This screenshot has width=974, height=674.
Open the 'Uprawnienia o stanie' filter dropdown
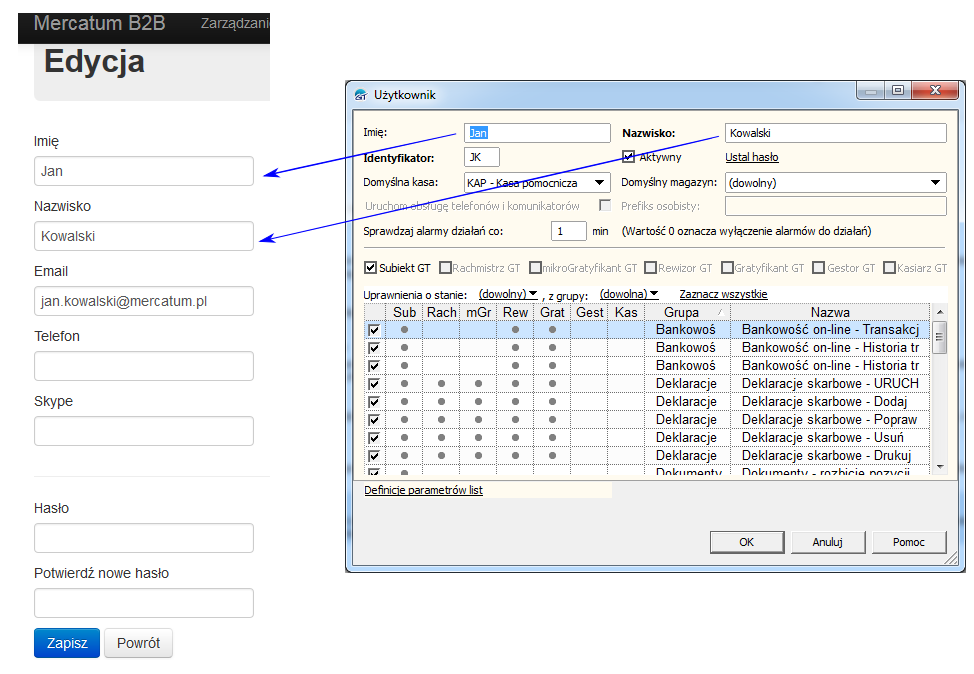click(508, 294)
